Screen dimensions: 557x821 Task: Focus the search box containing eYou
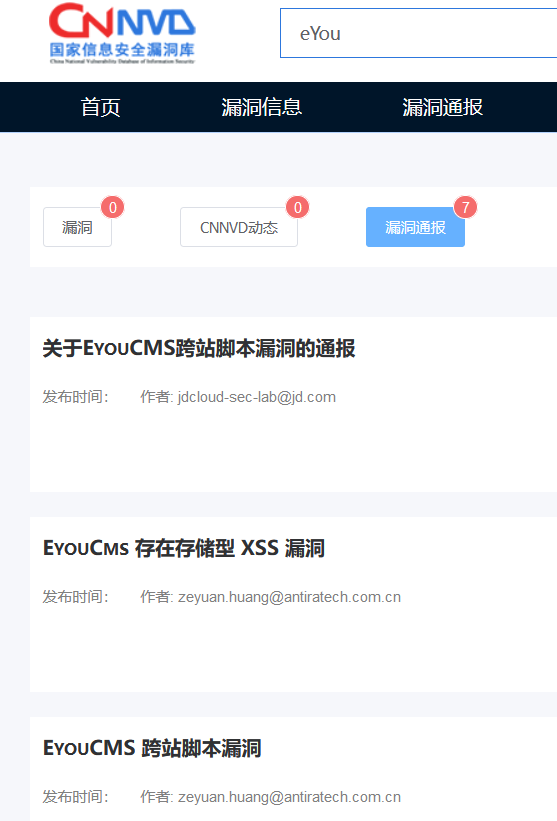[419, 33]
